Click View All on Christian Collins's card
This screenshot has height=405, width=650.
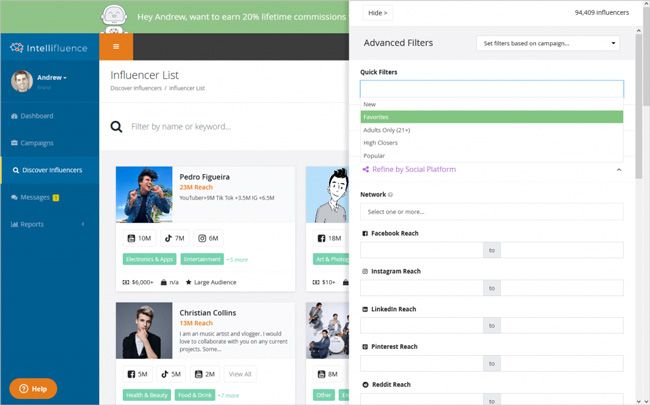tap(240, 374)
